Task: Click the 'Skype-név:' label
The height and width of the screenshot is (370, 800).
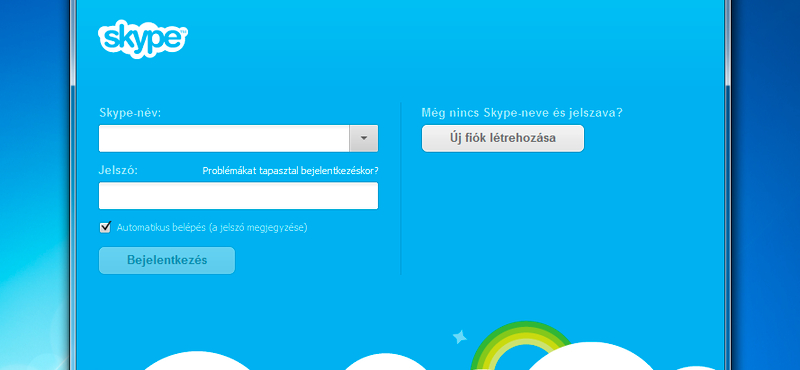Action: (x=130, y=113)
